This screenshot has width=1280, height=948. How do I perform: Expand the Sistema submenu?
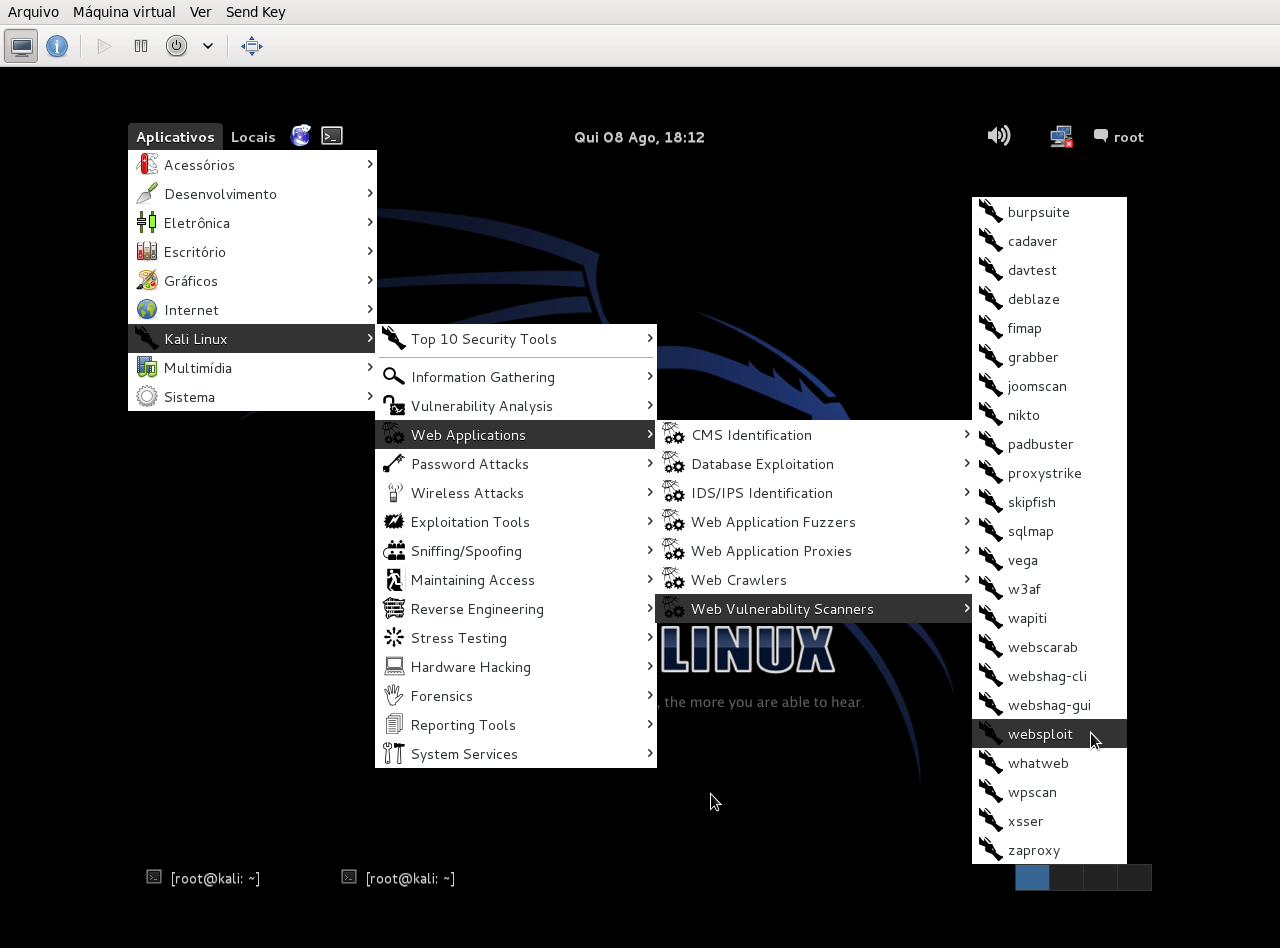252,397
